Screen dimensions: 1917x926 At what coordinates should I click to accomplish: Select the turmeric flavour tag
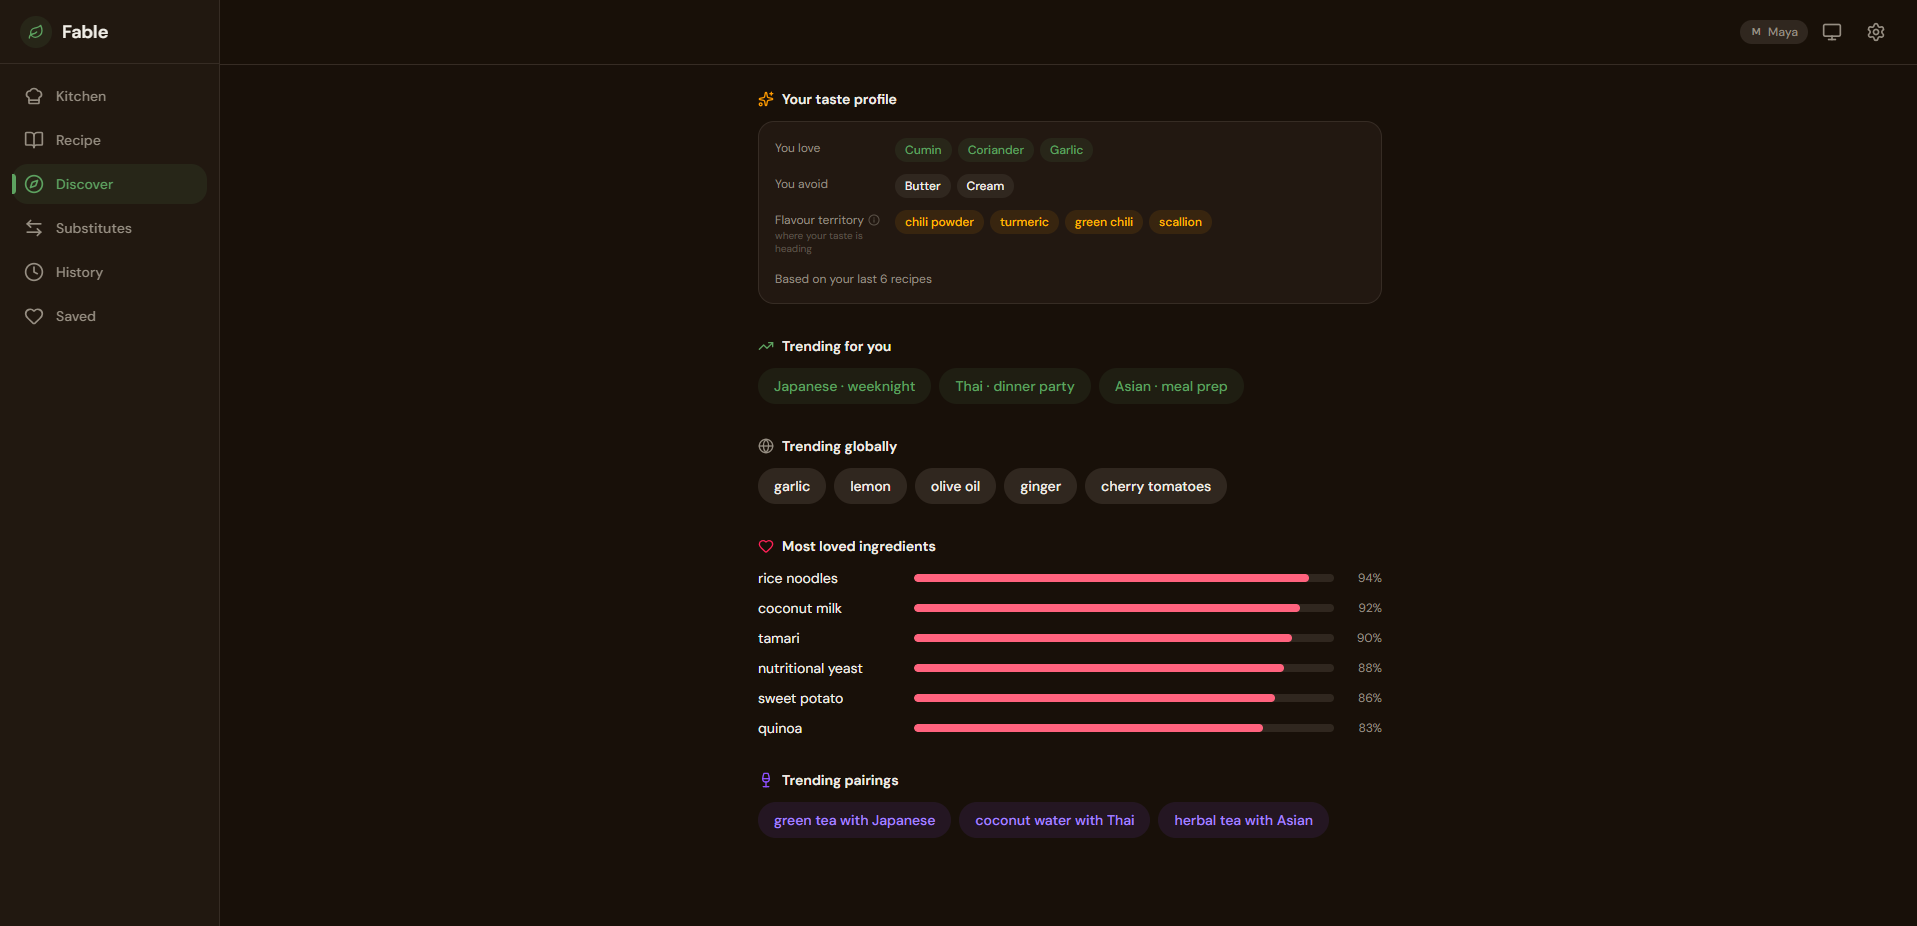(x=1024, y=222)
